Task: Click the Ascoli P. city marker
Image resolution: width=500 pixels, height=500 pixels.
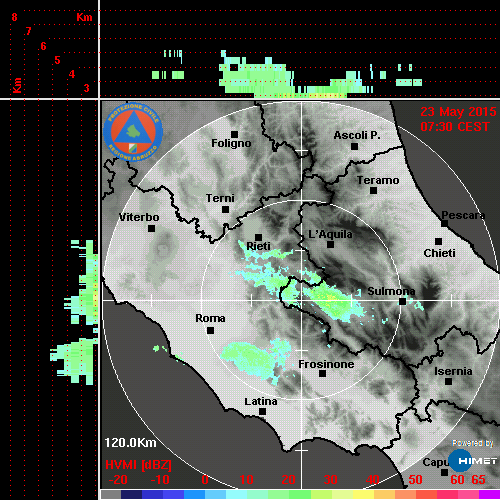Action: pos(354,146)
